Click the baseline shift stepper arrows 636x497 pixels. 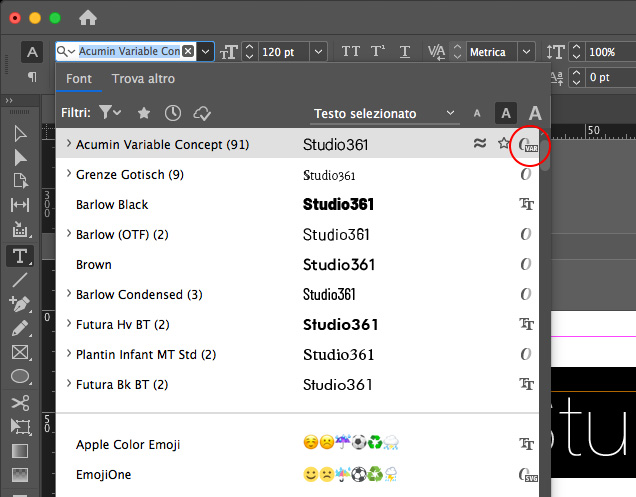click(x=576, y=77)
